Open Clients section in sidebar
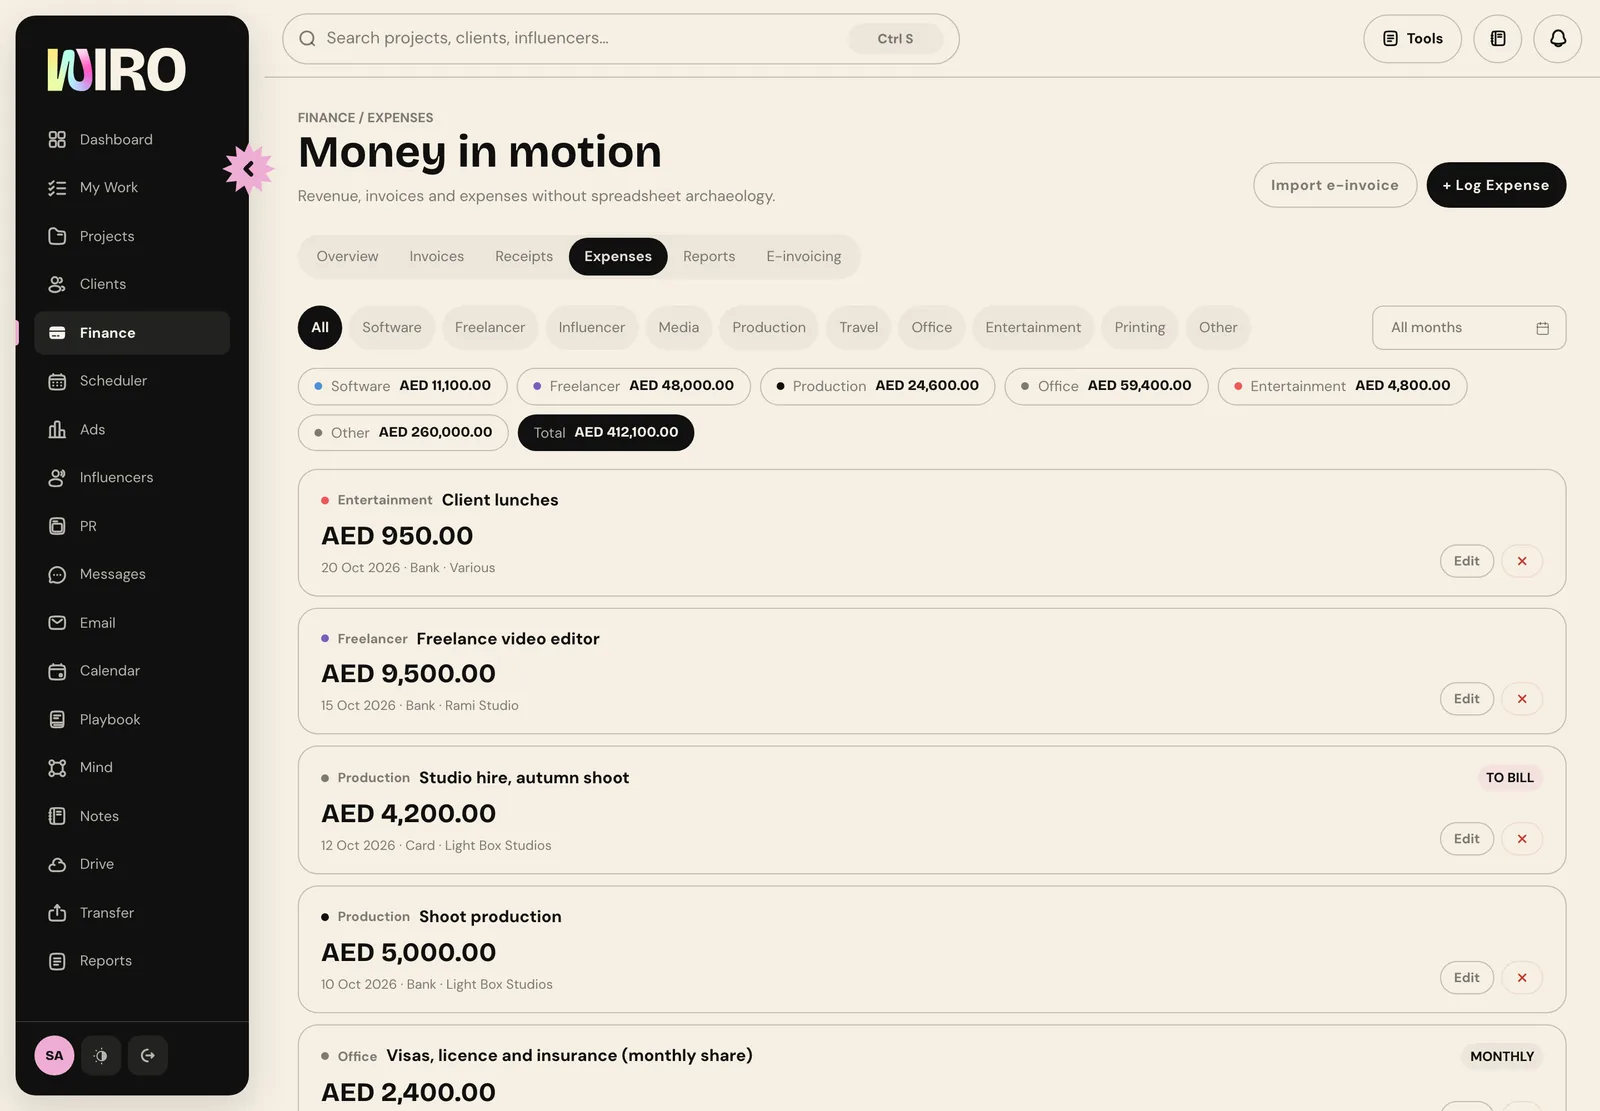This screenshot has width=1600, height=1111. 132,284
